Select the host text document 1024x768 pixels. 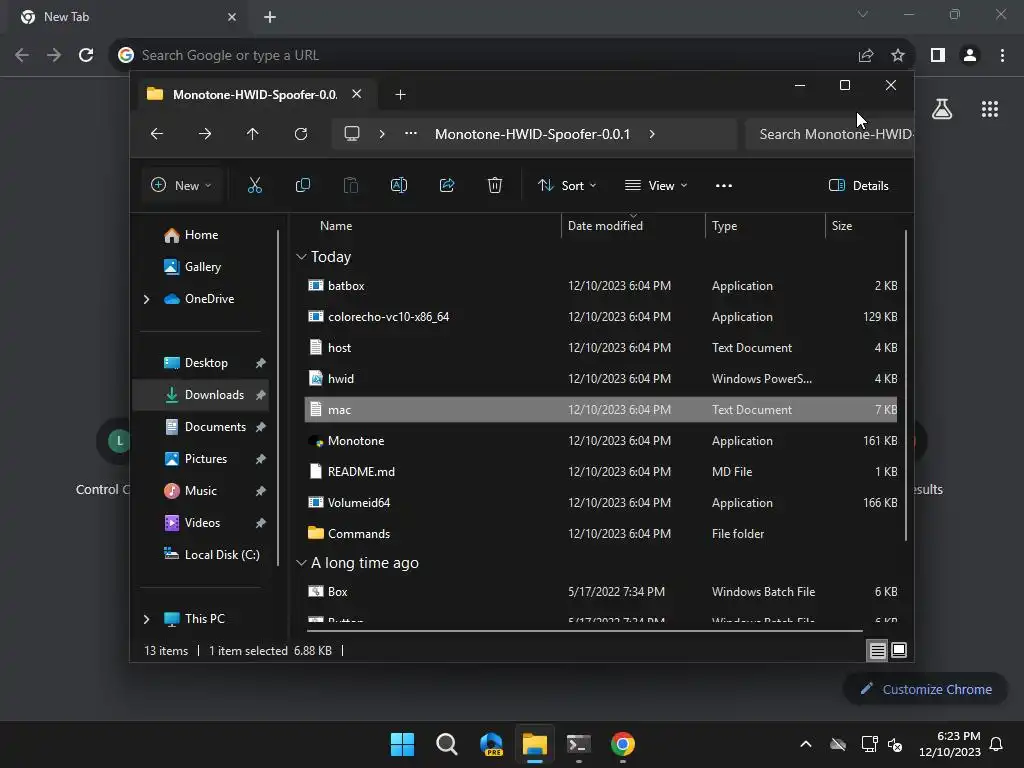tap(601, 348)
